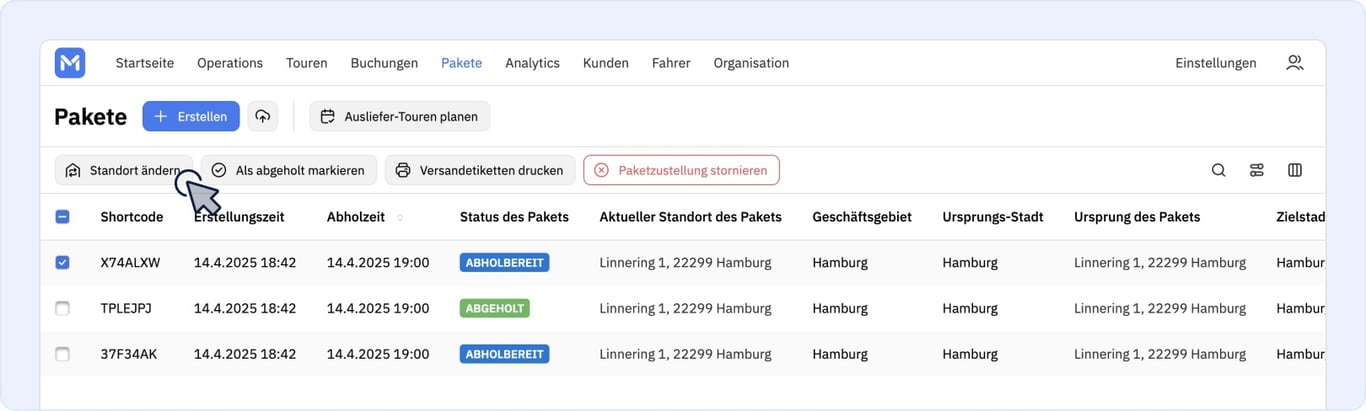Image resolution: width=1366 pixels, height=411 pixels.
Task: Click ABHOLBEREIT badge in 37F34AK row
Action: 505,354
